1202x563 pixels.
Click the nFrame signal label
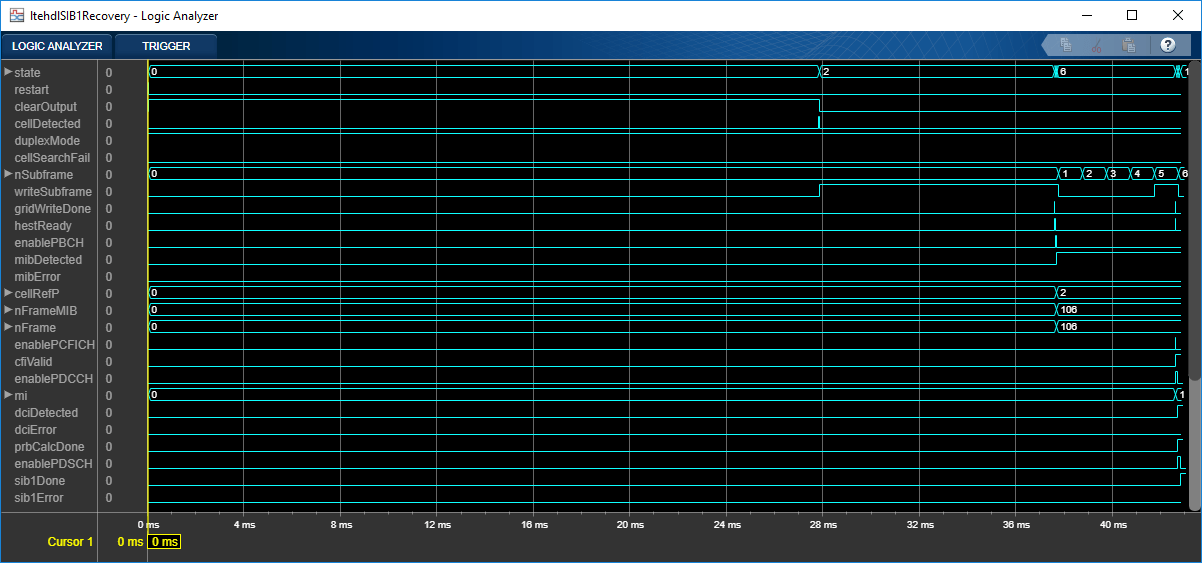(x=35, y=328)
